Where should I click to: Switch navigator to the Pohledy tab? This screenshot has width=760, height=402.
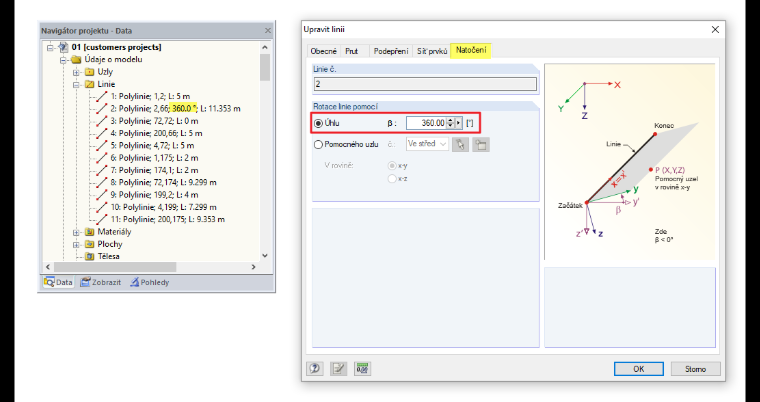point(149,282)
